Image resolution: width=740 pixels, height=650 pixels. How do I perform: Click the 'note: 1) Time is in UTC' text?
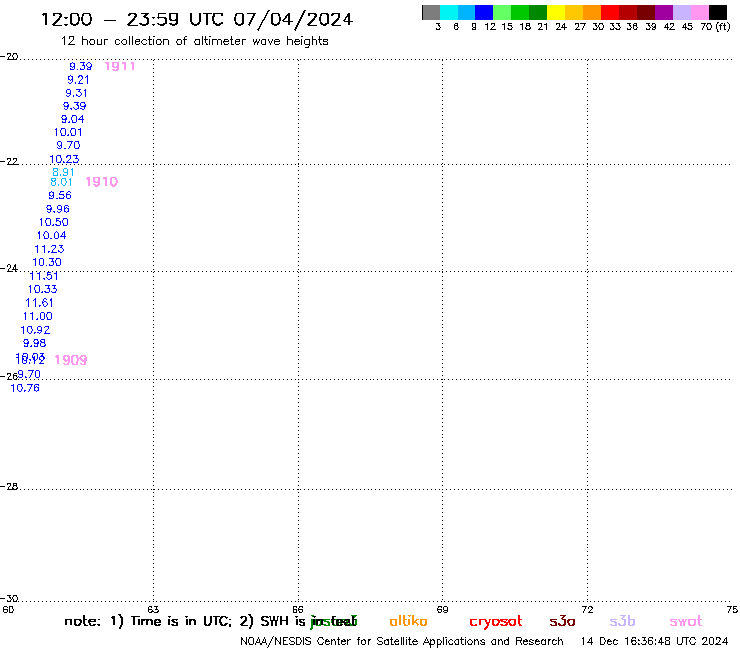coord(148,621)
